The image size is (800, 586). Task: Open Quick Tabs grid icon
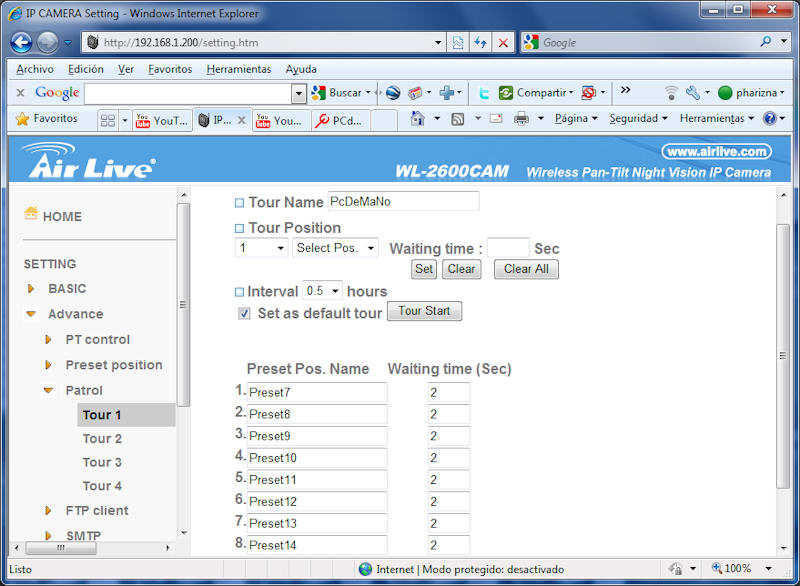tap(108, 120)
